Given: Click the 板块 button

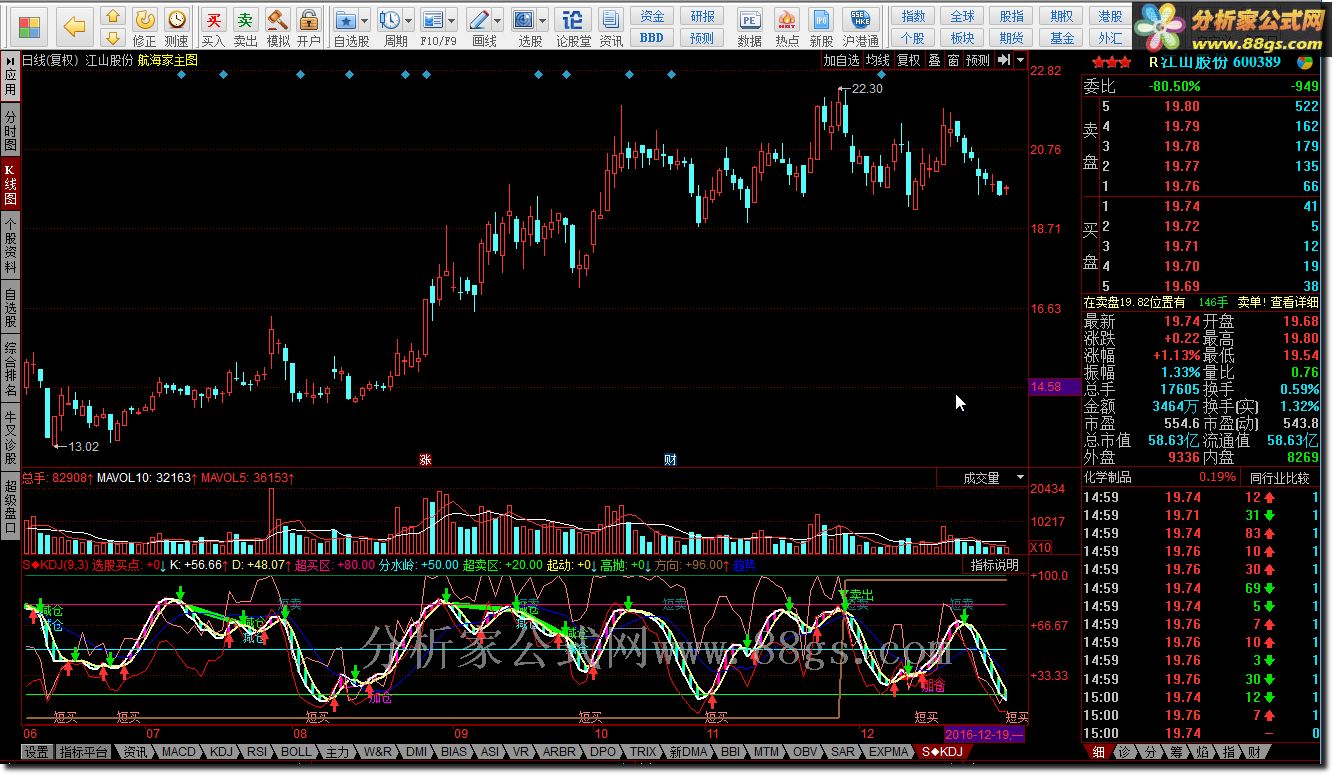Looking at the screenshot, I should pos(962,38).
